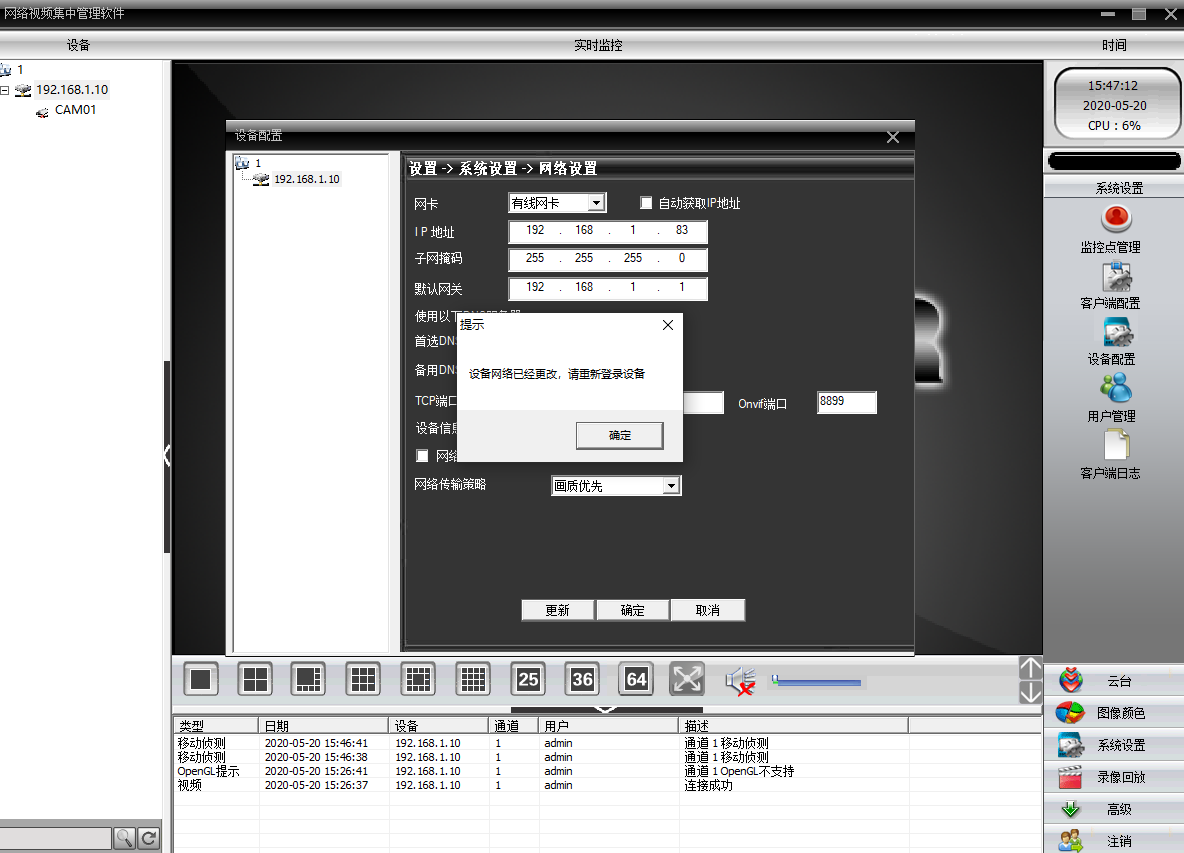Open the 录像回放 panel tab

(1114, 777)
